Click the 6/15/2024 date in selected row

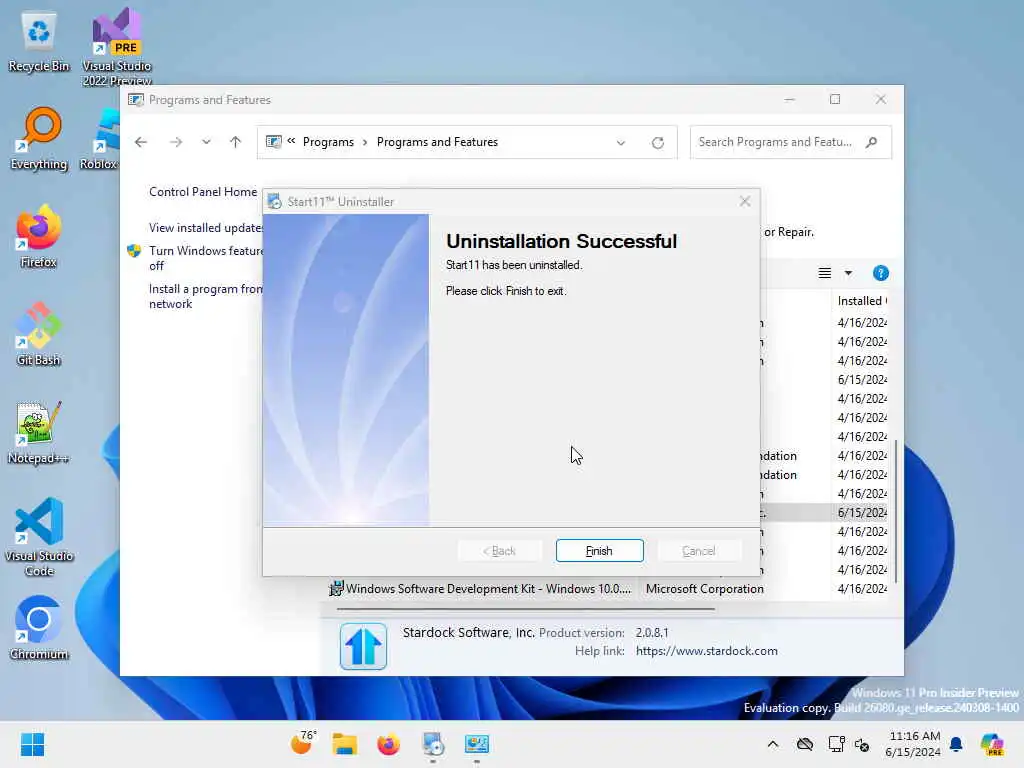(x=862, y=513)
